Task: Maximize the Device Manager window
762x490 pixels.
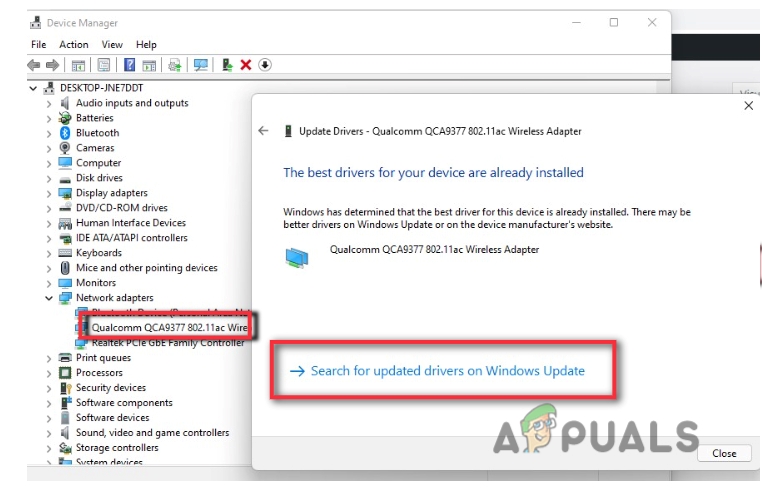Action: point(614,22)
